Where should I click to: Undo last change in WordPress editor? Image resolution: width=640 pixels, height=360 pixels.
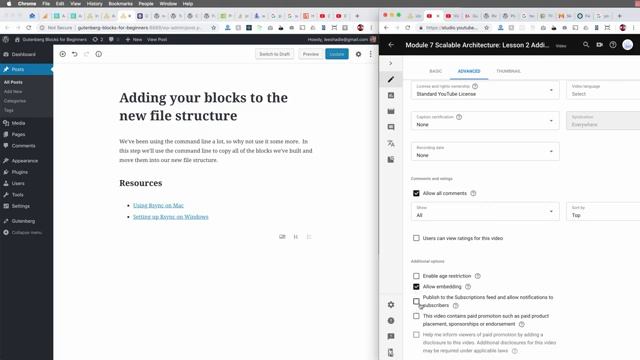[75, 54]
